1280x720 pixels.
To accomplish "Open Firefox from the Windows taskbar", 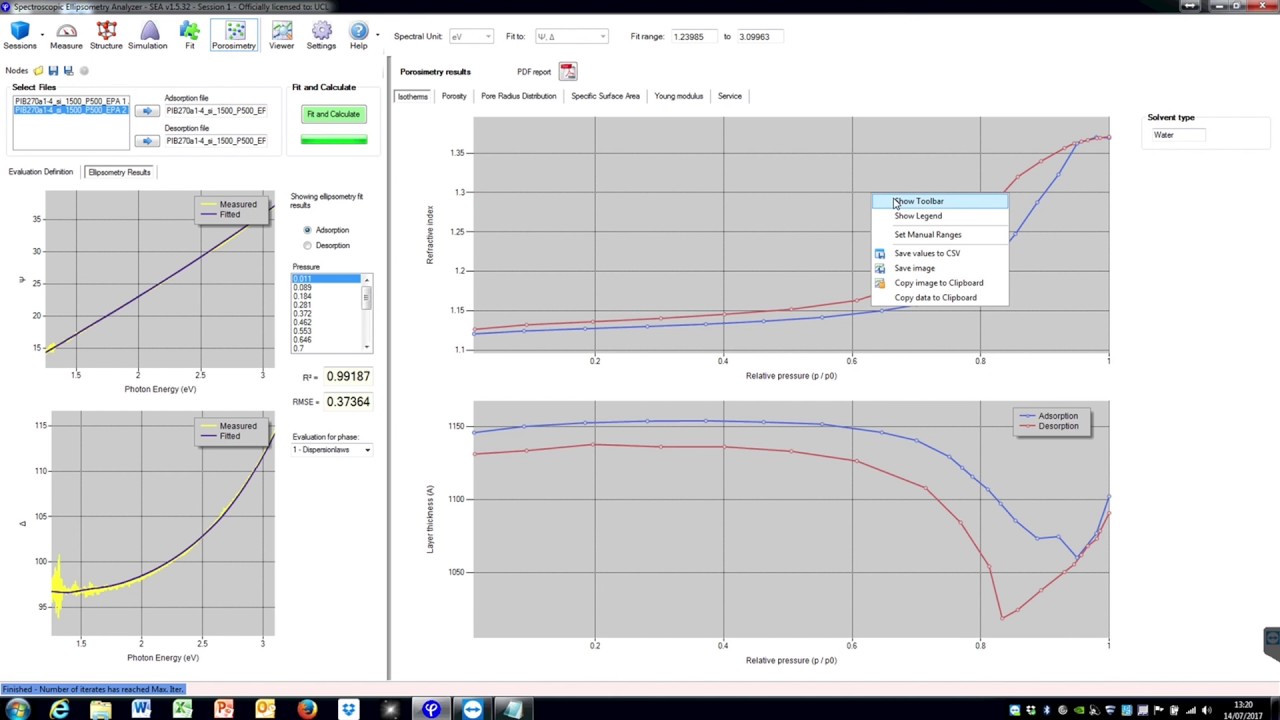I will point(306,709).
